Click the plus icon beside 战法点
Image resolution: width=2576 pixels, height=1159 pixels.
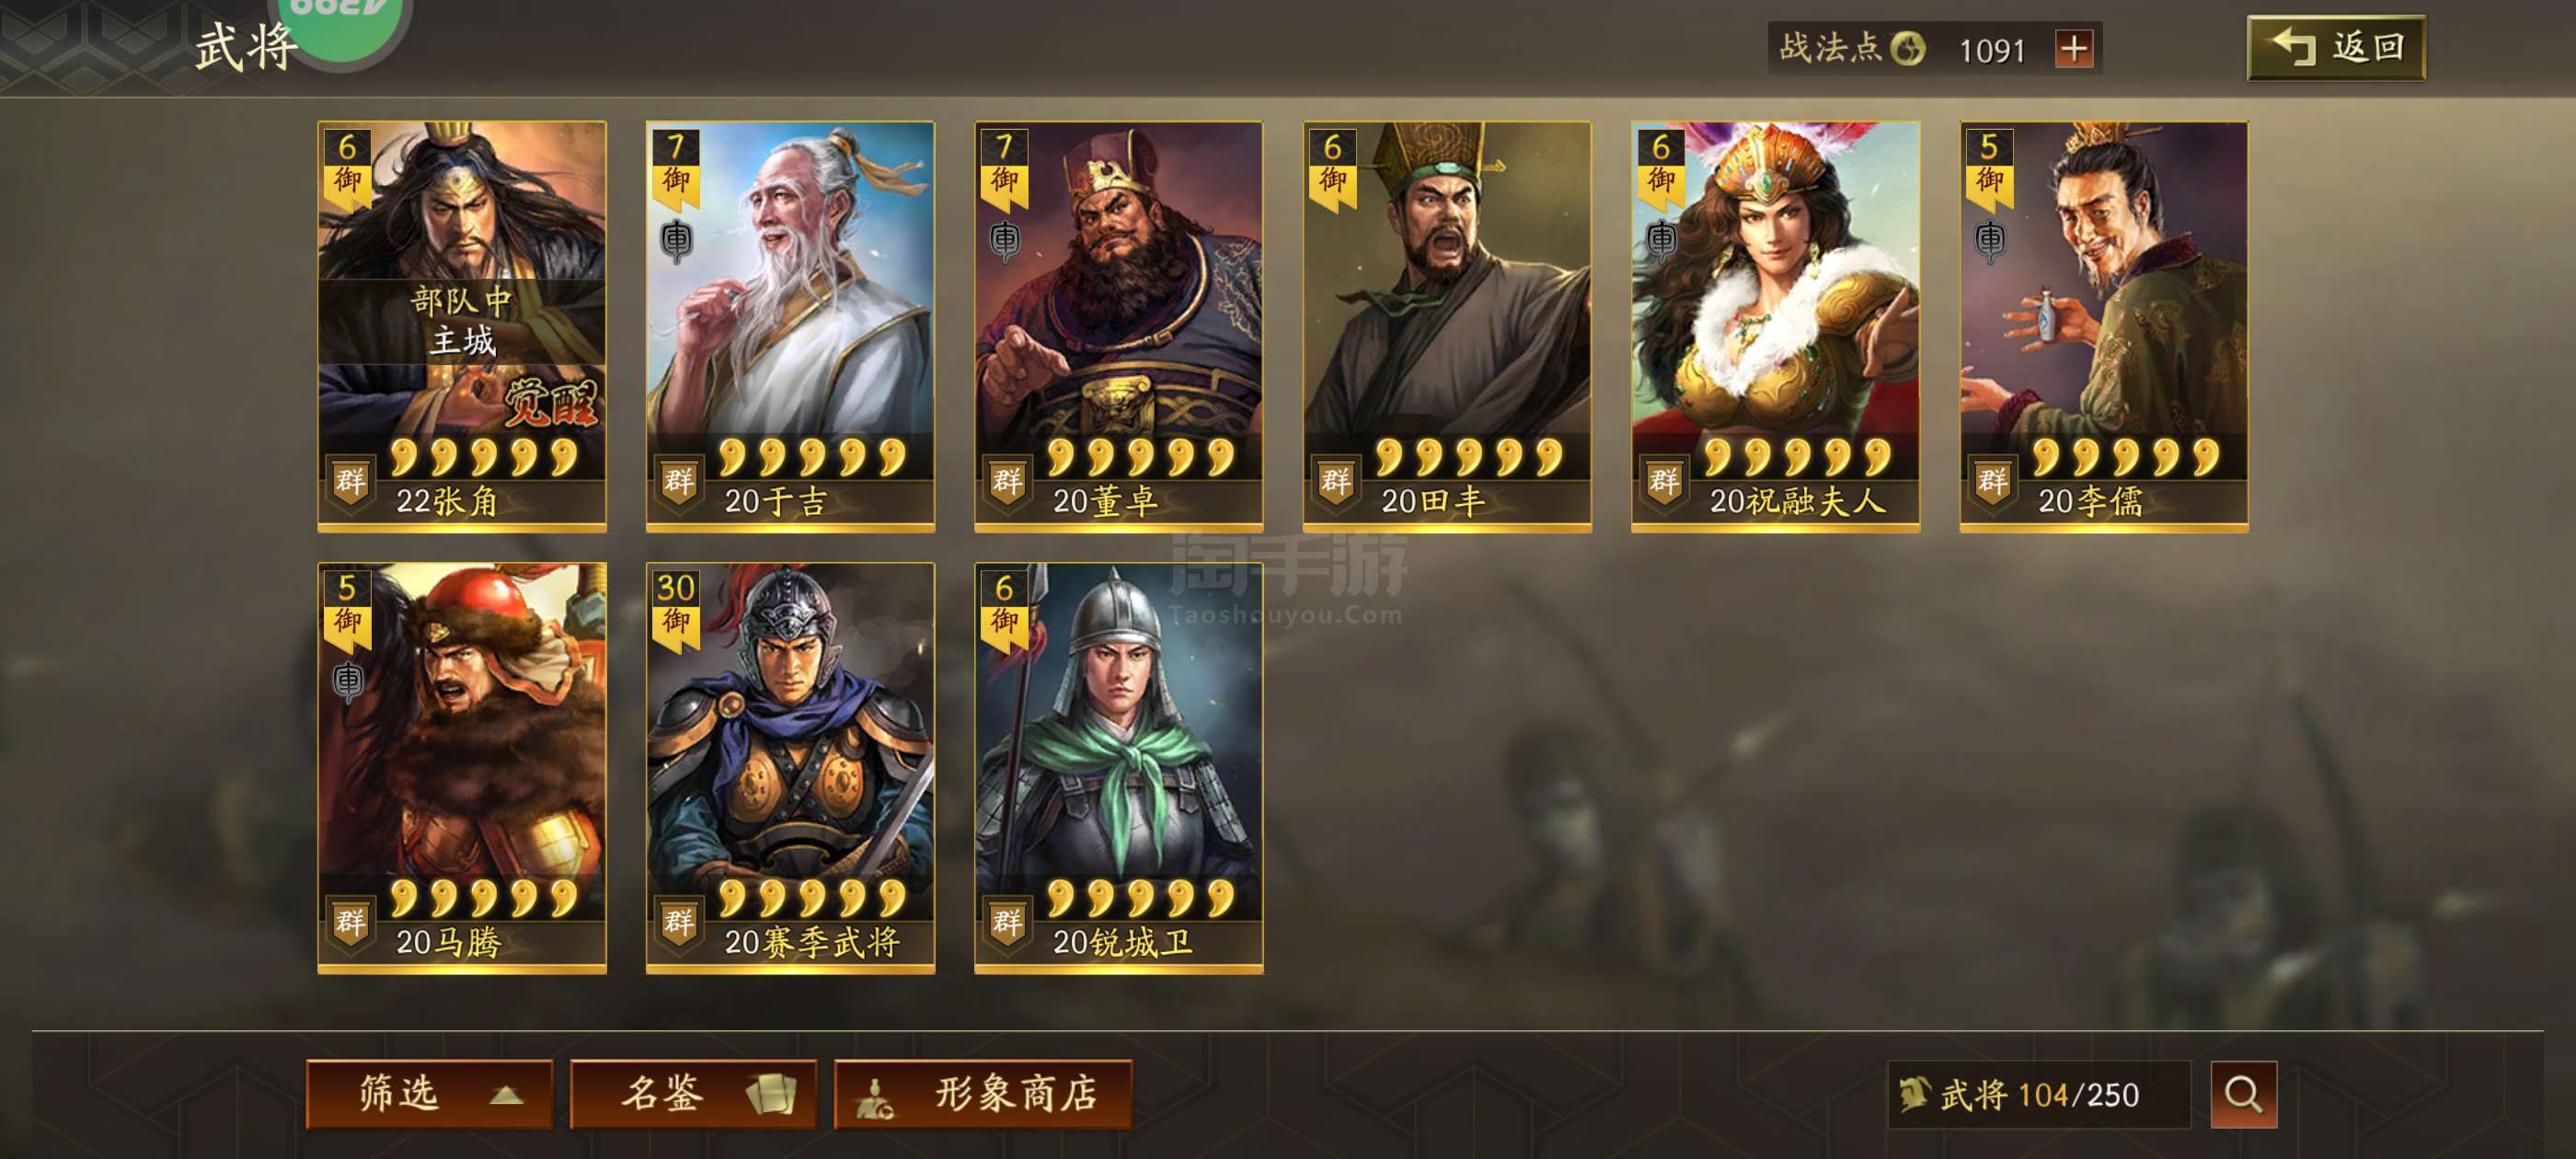(2074, 48)
